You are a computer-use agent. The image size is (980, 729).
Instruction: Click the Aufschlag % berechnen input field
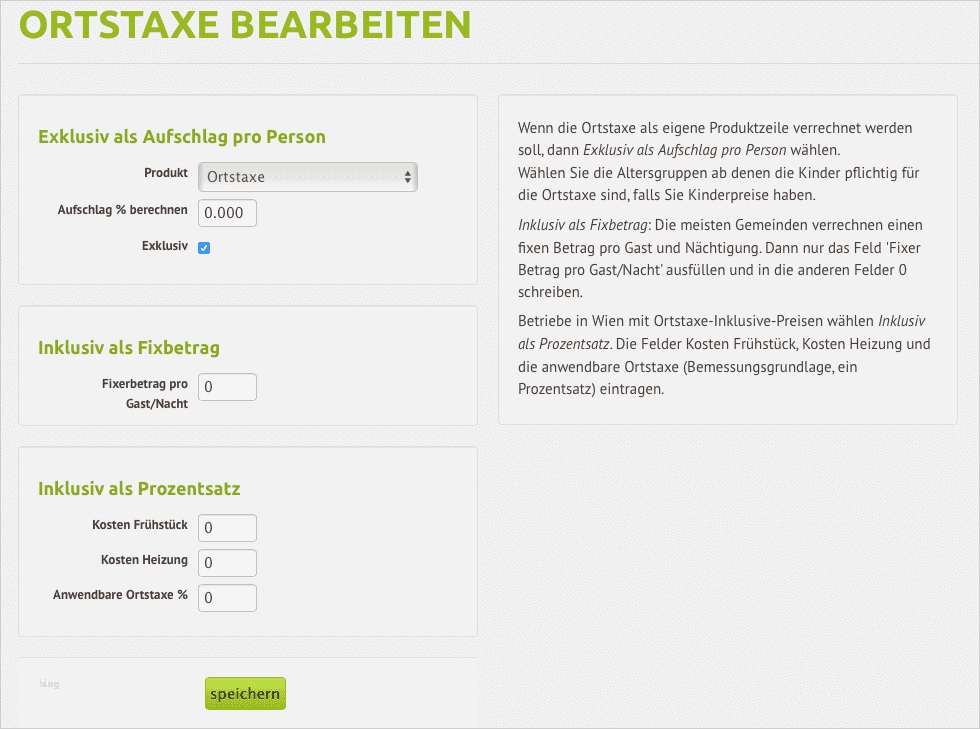[x=227, y=213]
